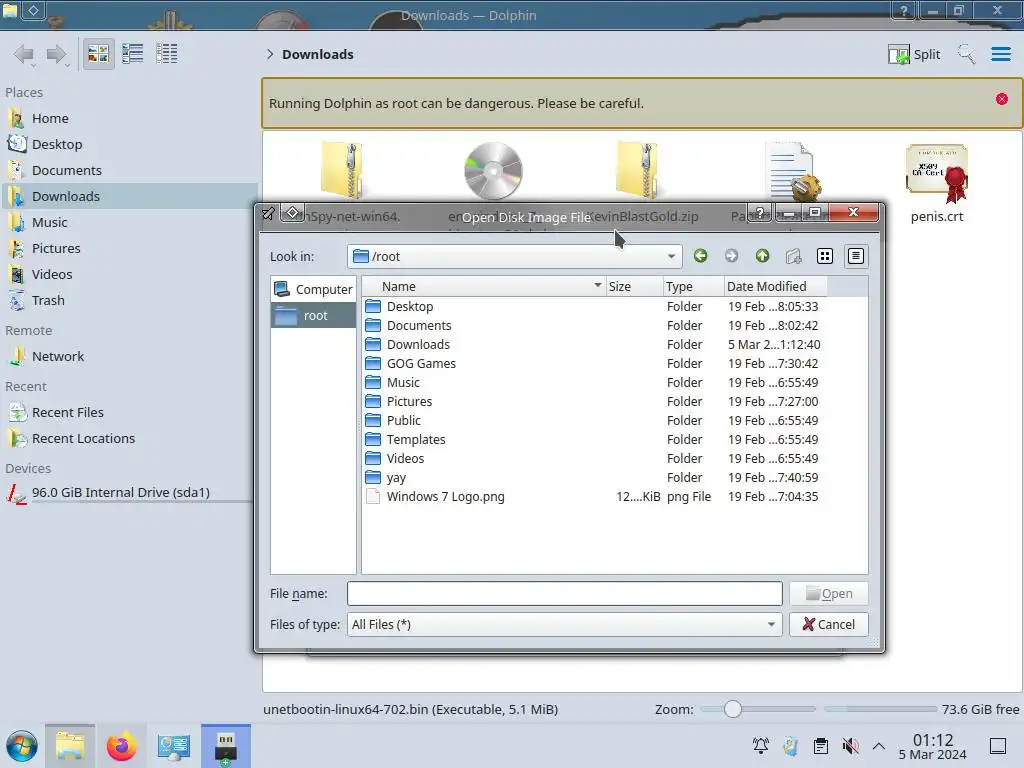Select the Public folder
Viewport: 1024px width, 768px height.
coord(404,421)
